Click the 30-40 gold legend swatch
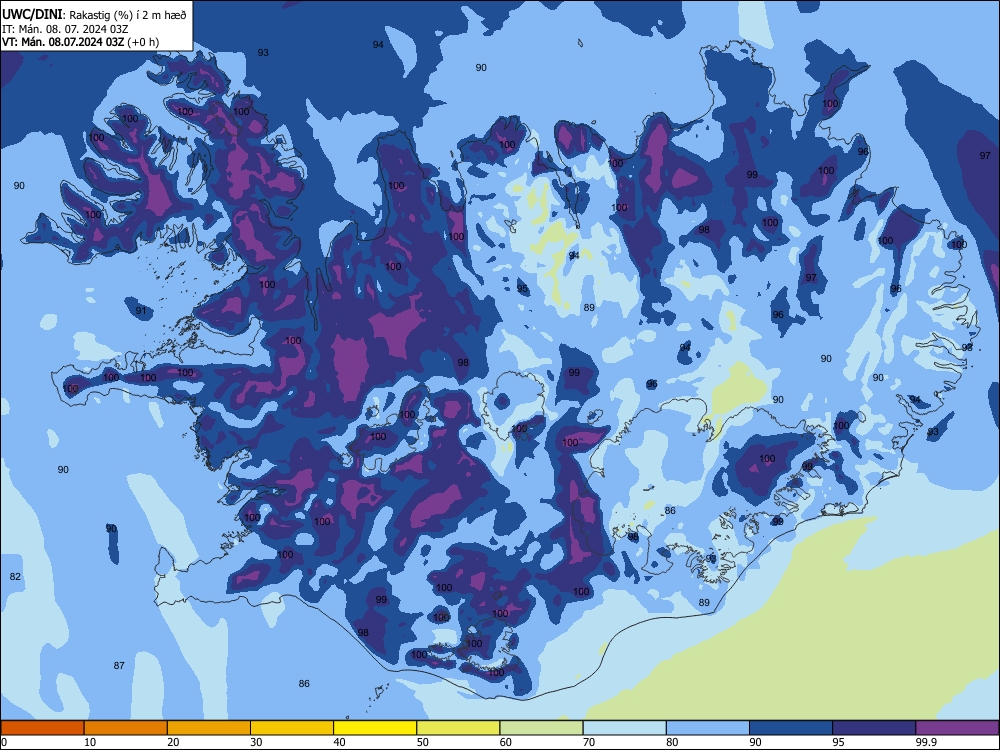Image resolution: width=1000 pixels, height=750 pixels. point(292,728)
